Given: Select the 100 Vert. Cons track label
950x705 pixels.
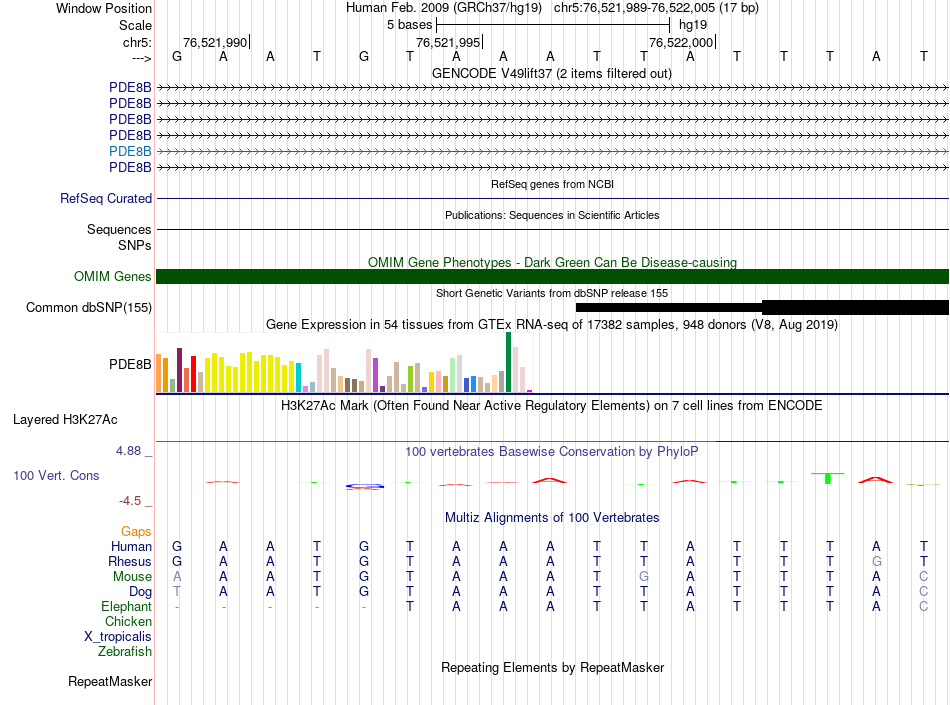Looking at the screenshot, I should [56, 476].
